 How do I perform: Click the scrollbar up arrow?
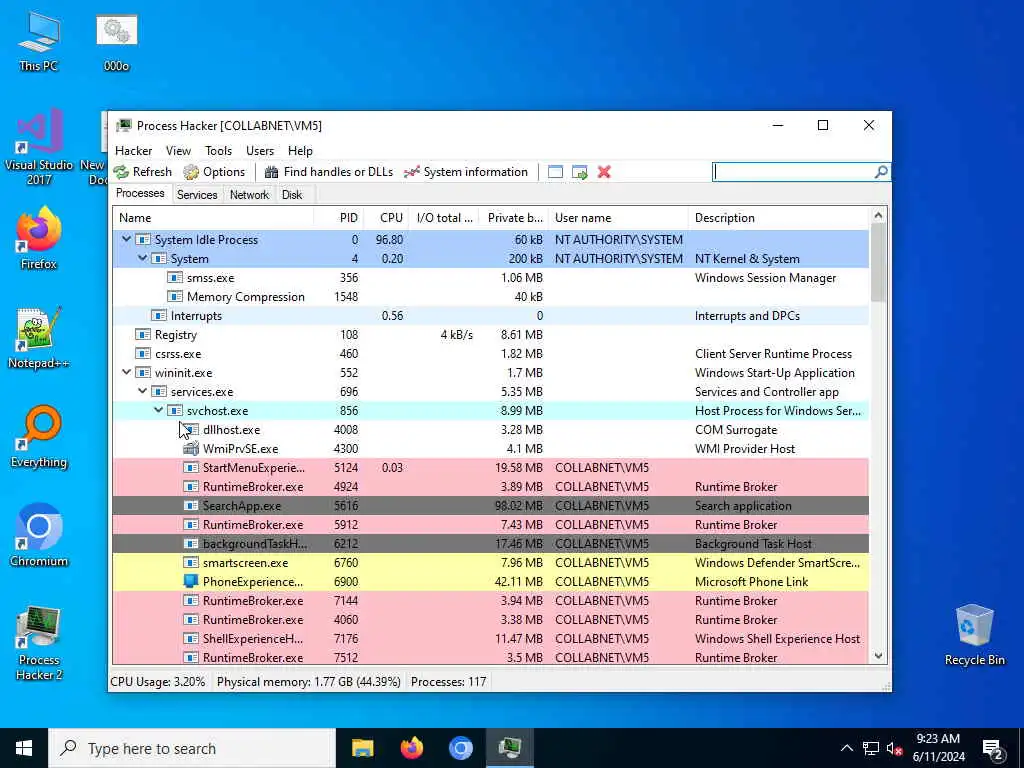click(x=878, y=215)
